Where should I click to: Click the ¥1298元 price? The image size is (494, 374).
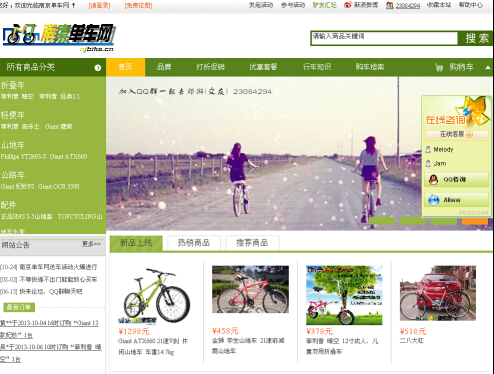tap(134, 331)
